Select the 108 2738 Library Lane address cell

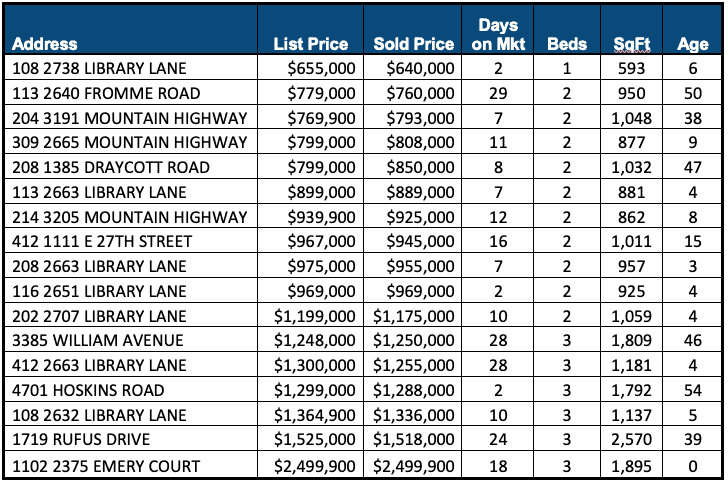[100, 69]
